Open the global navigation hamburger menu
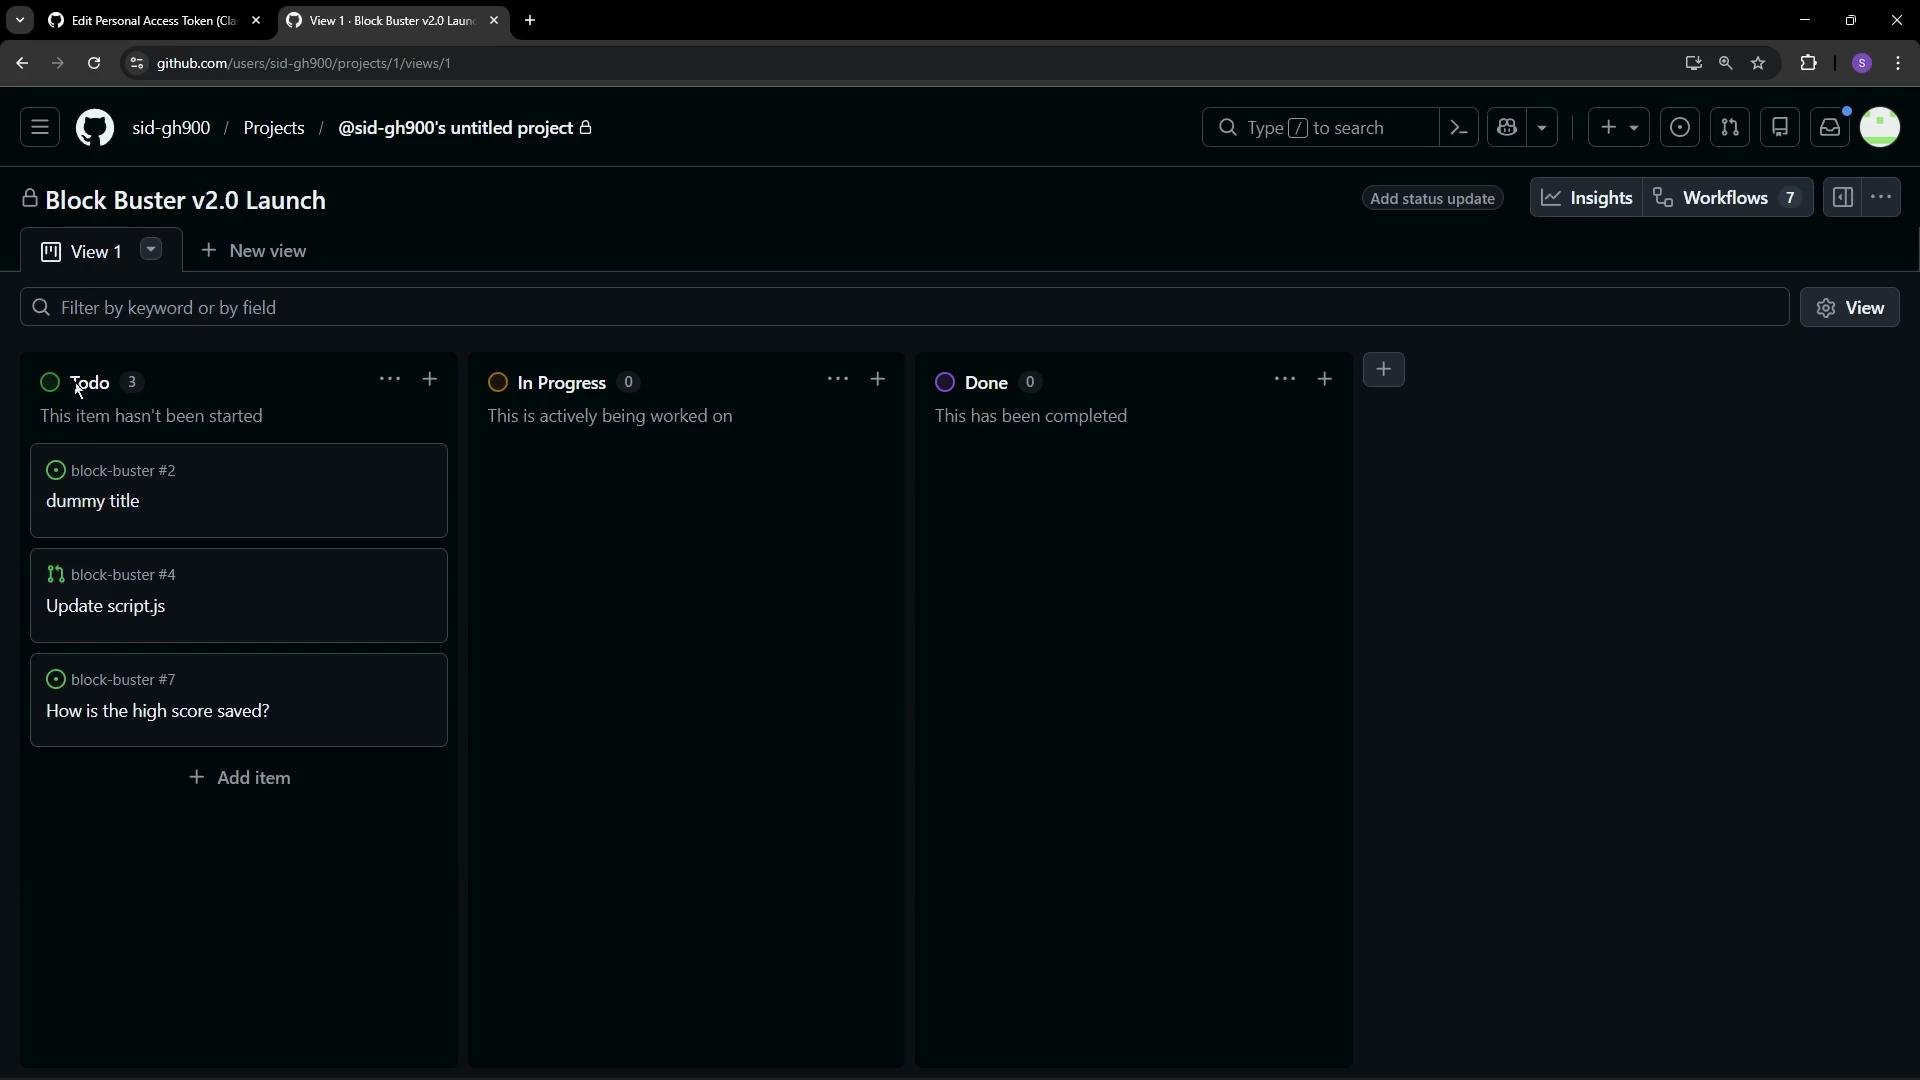Image resolution: width=1920 pixels, height=1080 pixels. 40,128
